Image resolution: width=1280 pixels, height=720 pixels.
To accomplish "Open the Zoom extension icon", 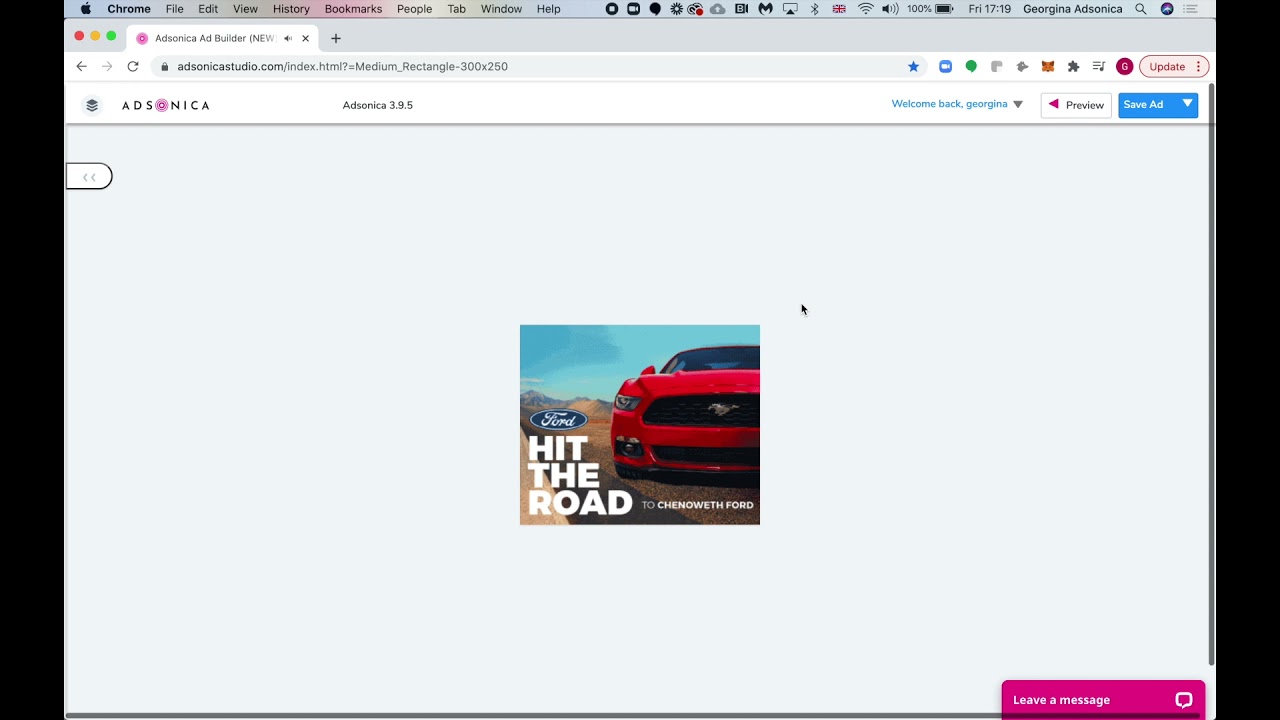I will 945,67.
